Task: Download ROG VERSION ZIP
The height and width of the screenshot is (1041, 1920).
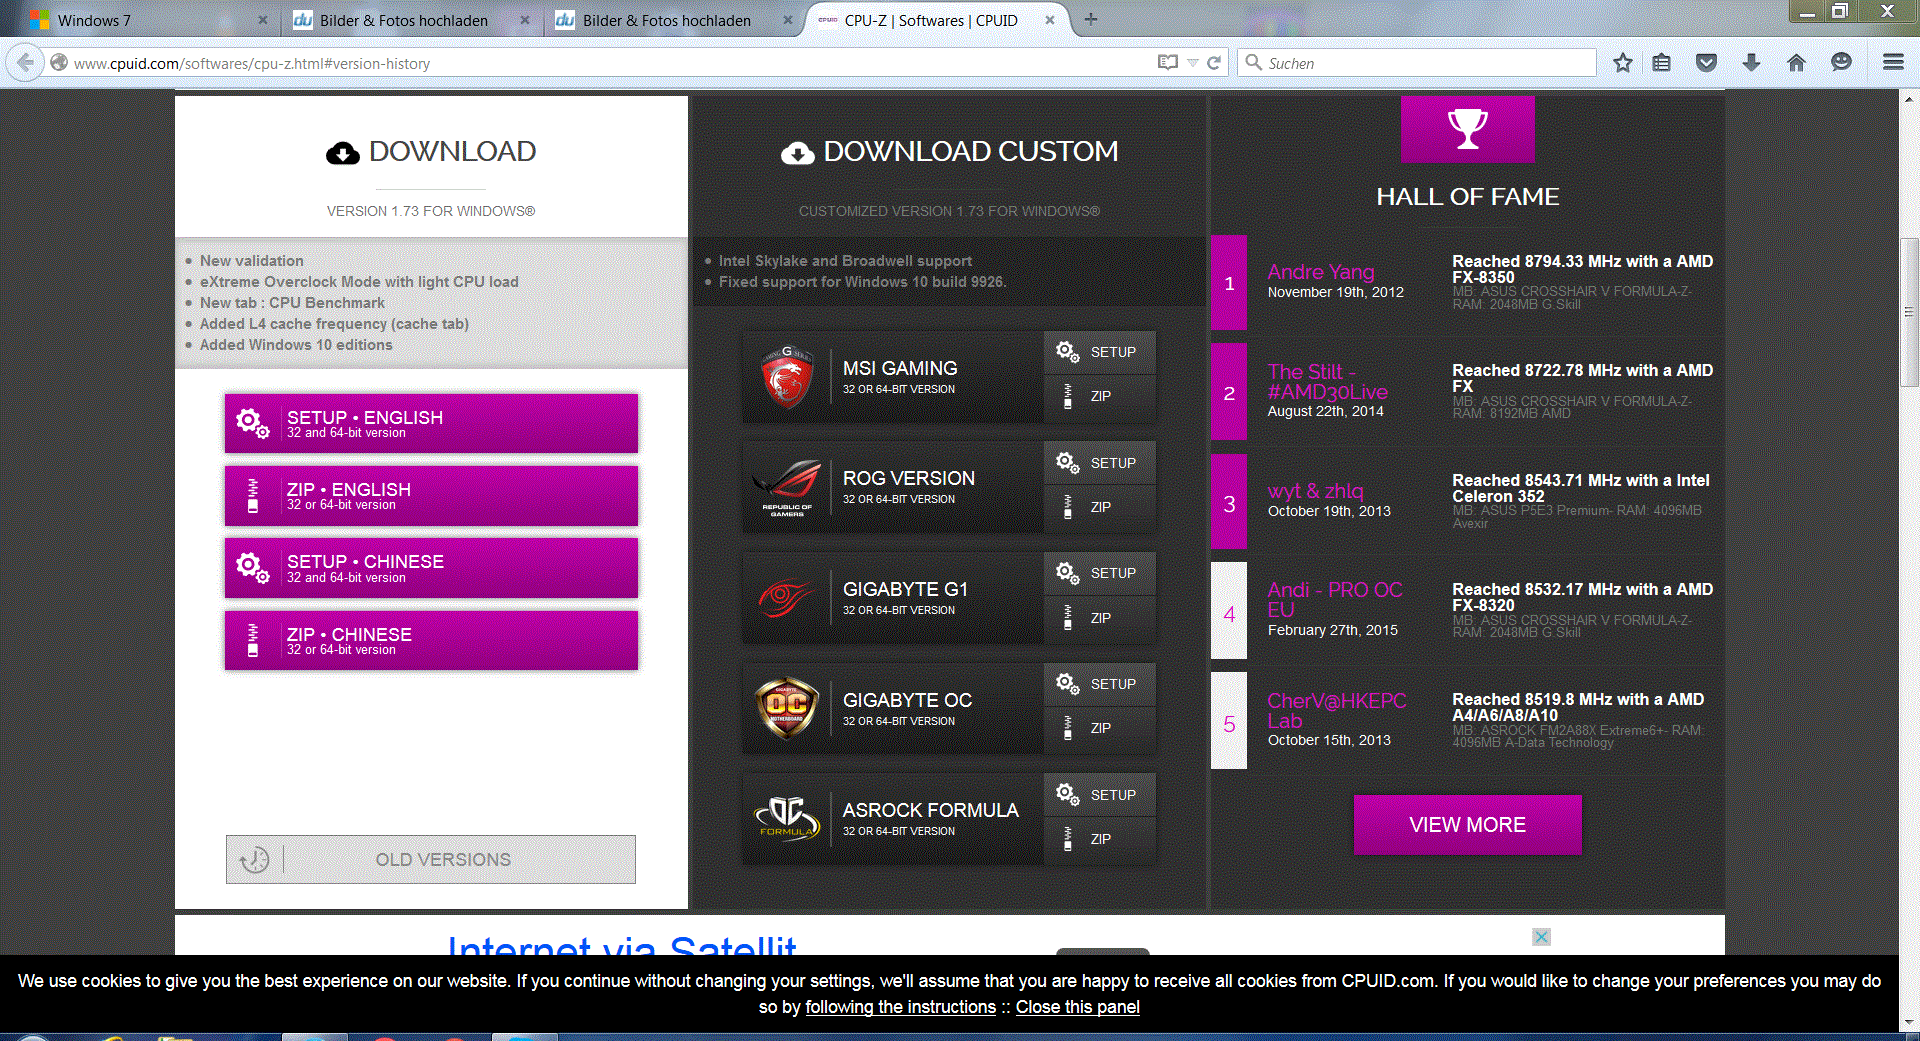Action: pos(1100,507)
